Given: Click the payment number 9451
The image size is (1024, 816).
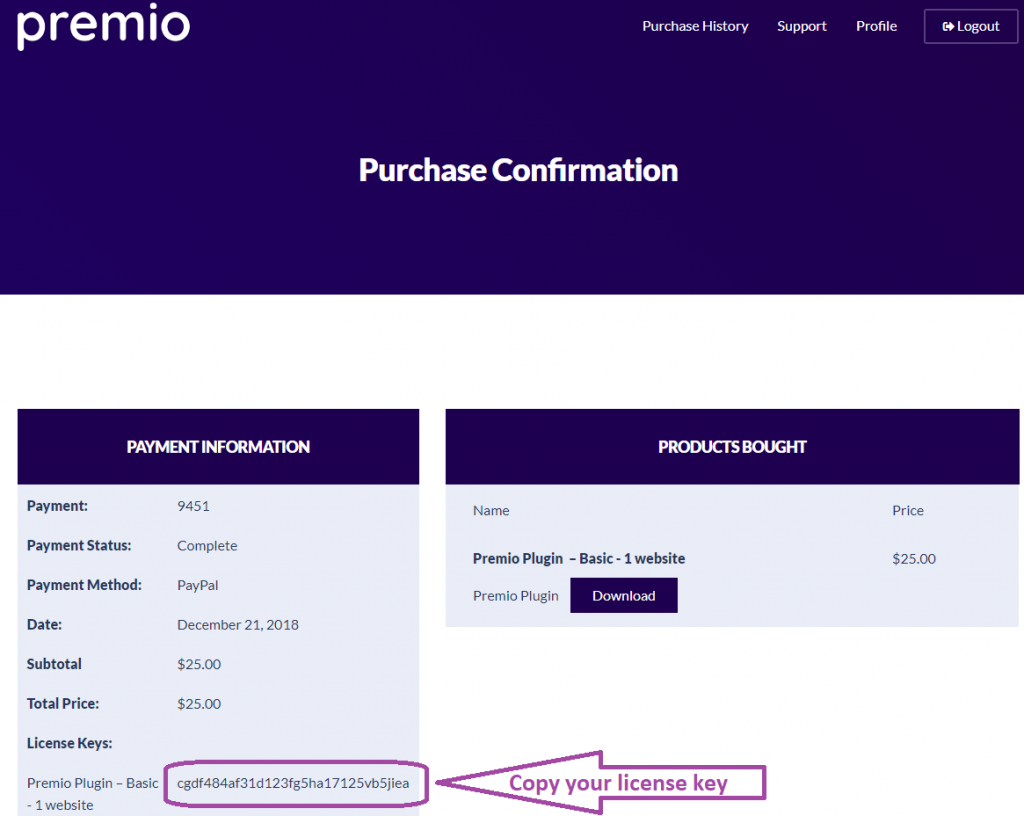Looking at the screenshot, I should pos(193,506).
